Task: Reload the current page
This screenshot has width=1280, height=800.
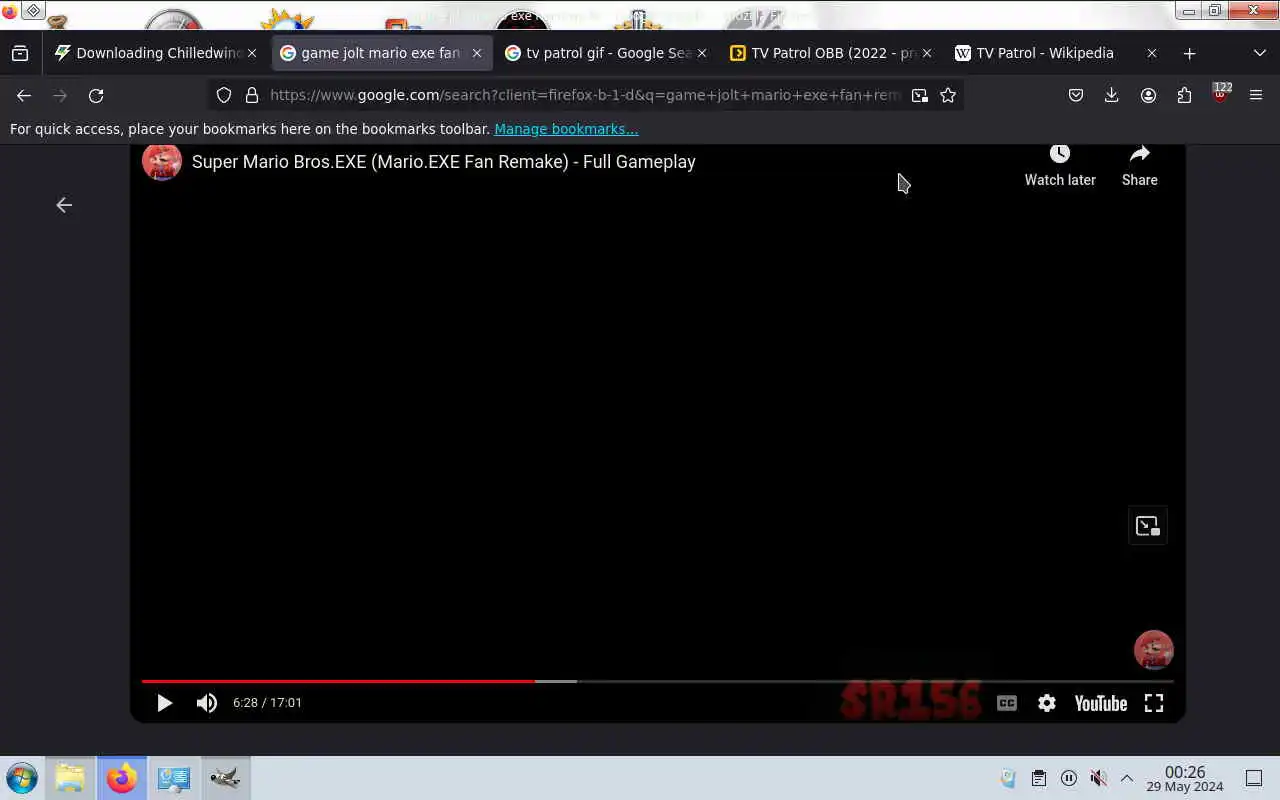Action: 96,95
